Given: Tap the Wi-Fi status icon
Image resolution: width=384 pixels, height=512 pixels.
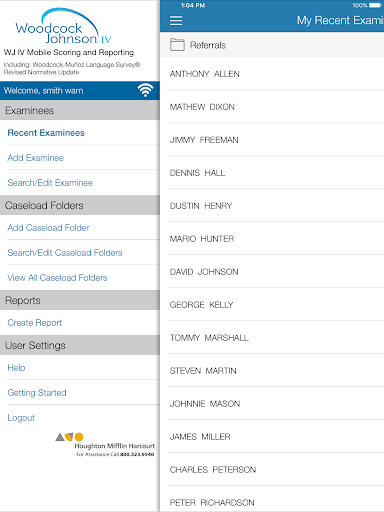Looking at the screenshot, I should click(x=146, y=90).
